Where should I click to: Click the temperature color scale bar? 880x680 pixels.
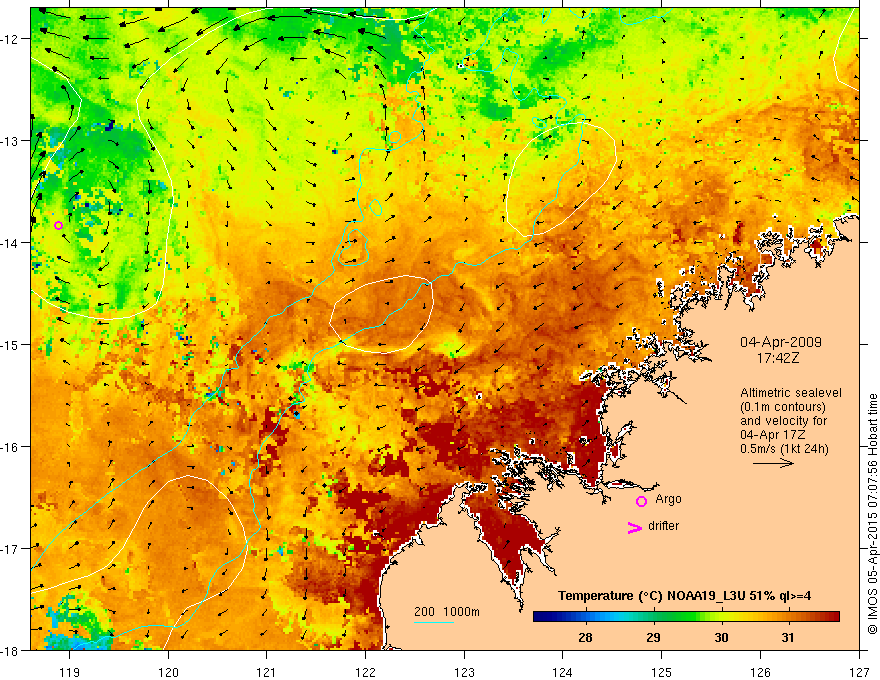click(x=686, y=617)
